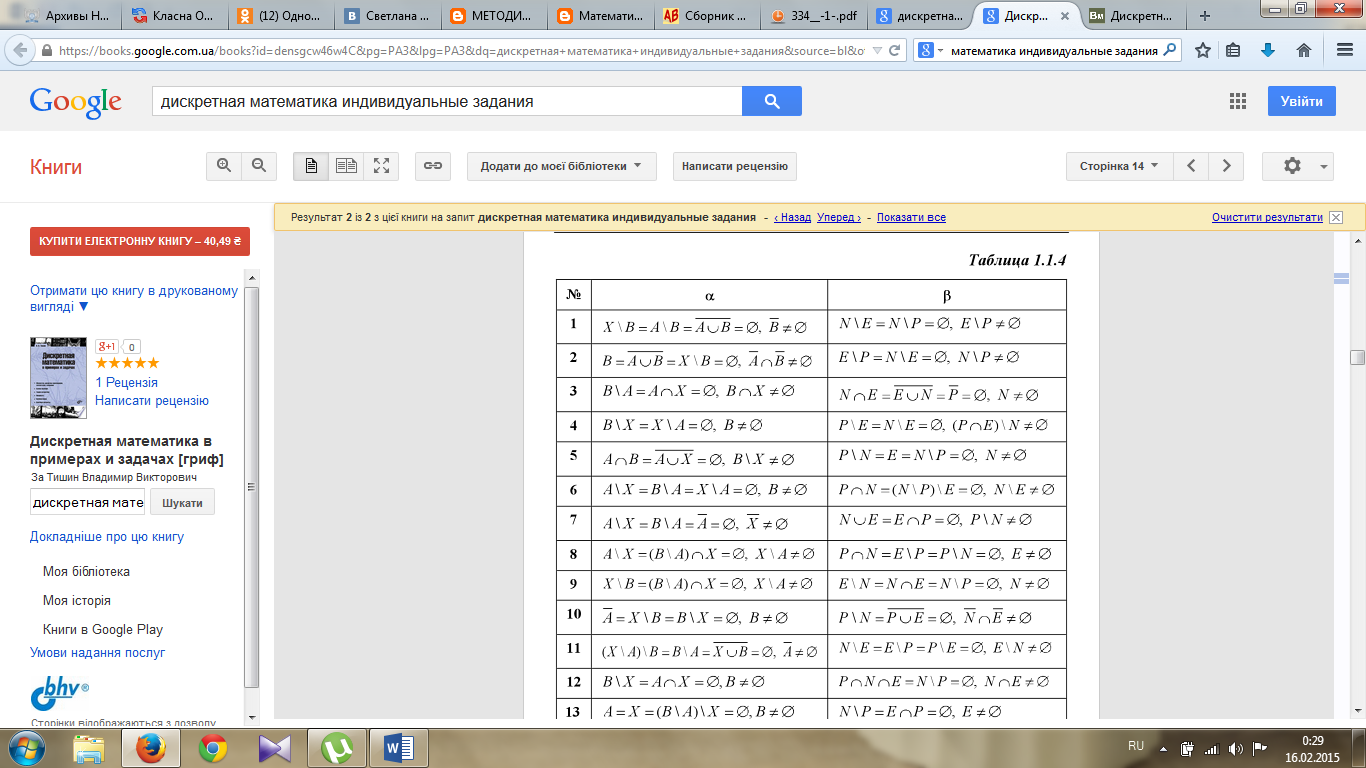Go to next page arrow
Viewport: 1366px width, 768px height.
(1226, 166)
